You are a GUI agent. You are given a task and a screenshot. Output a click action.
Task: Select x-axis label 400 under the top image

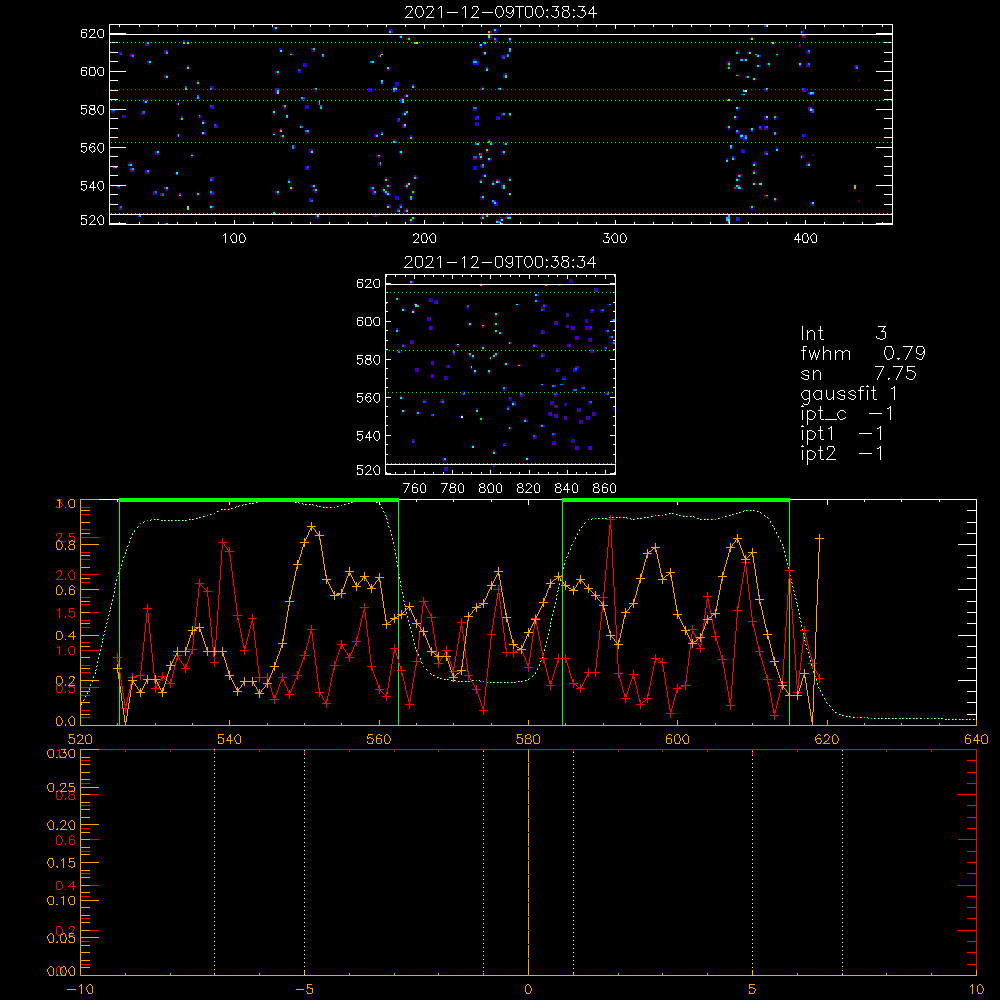[805, 239]
